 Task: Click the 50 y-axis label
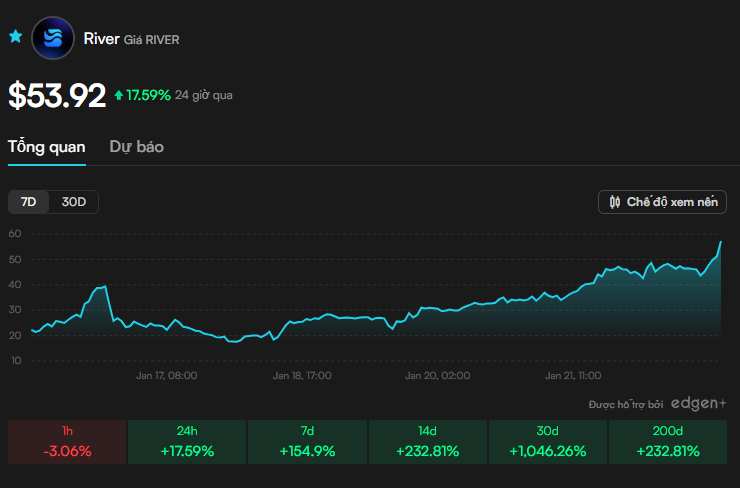15,260
